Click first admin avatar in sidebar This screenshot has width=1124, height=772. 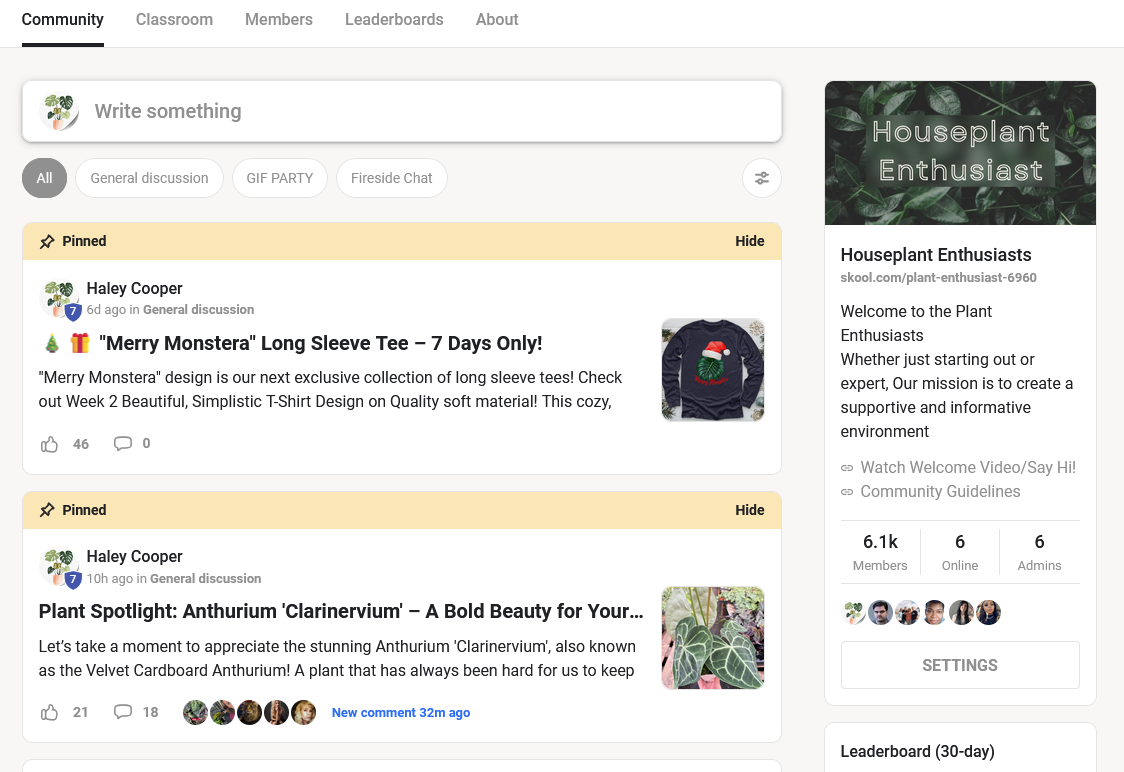(854, 612)
